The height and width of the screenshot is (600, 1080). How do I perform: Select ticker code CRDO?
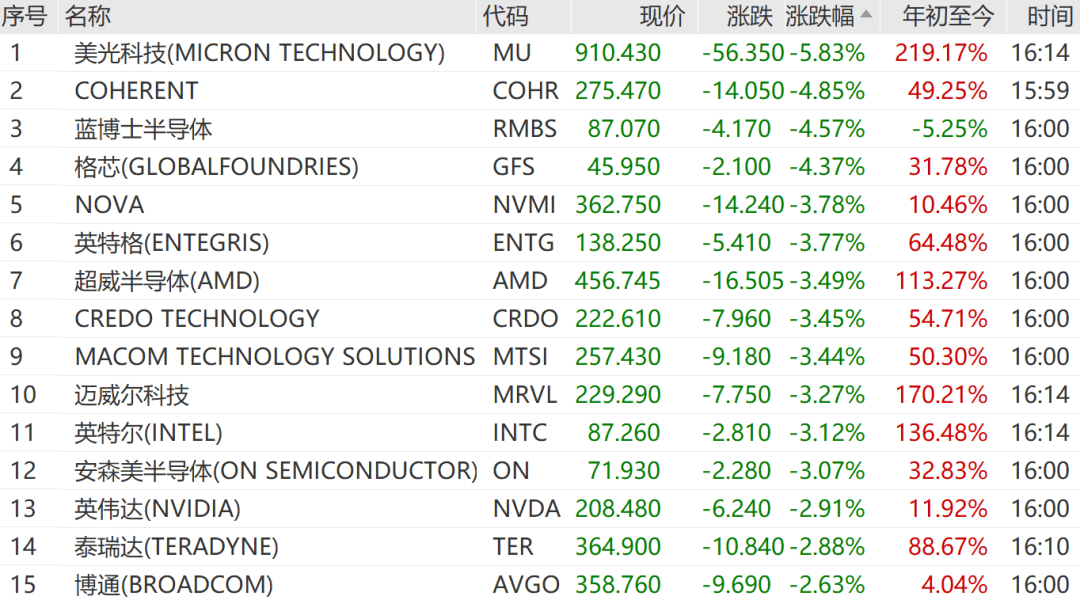point(525,319)
